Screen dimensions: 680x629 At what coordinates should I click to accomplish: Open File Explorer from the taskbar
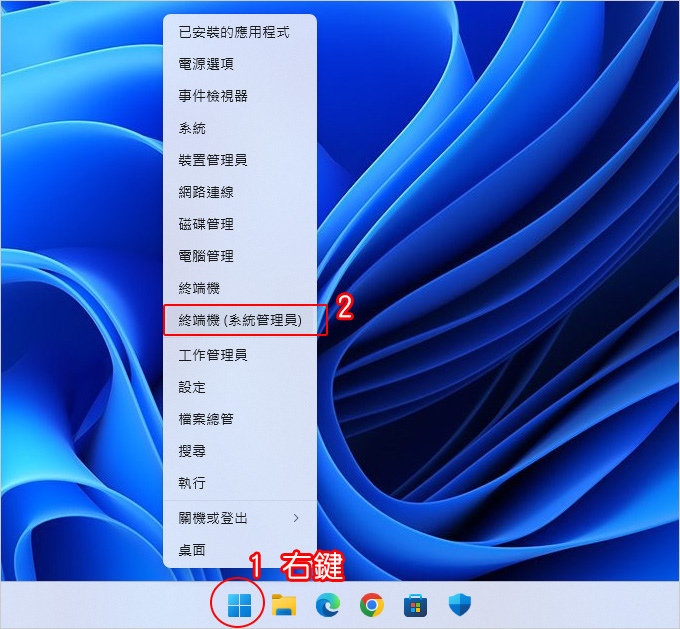(284, 605)
